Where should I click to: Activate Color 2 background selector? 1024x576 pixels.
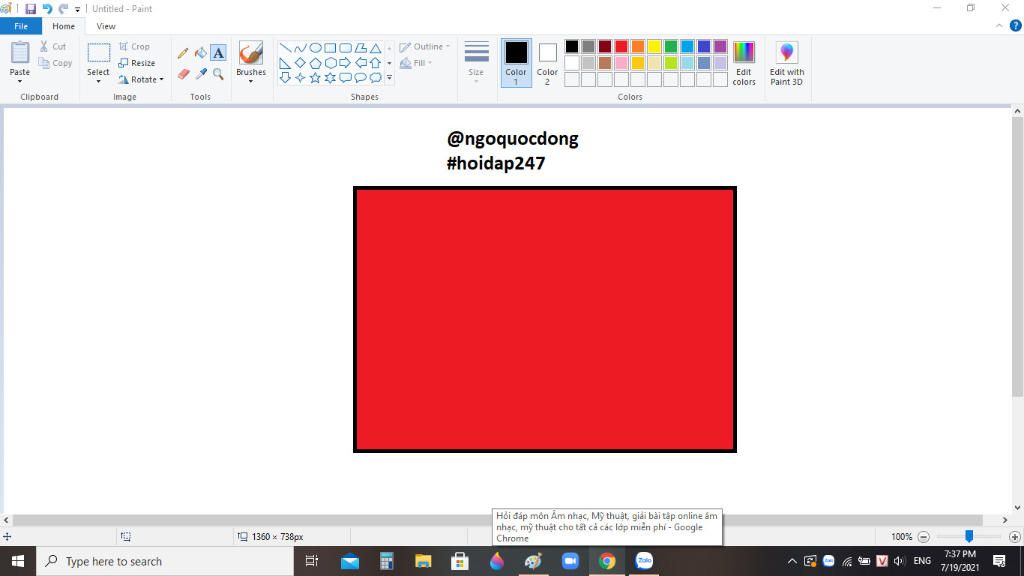[547, 63]
